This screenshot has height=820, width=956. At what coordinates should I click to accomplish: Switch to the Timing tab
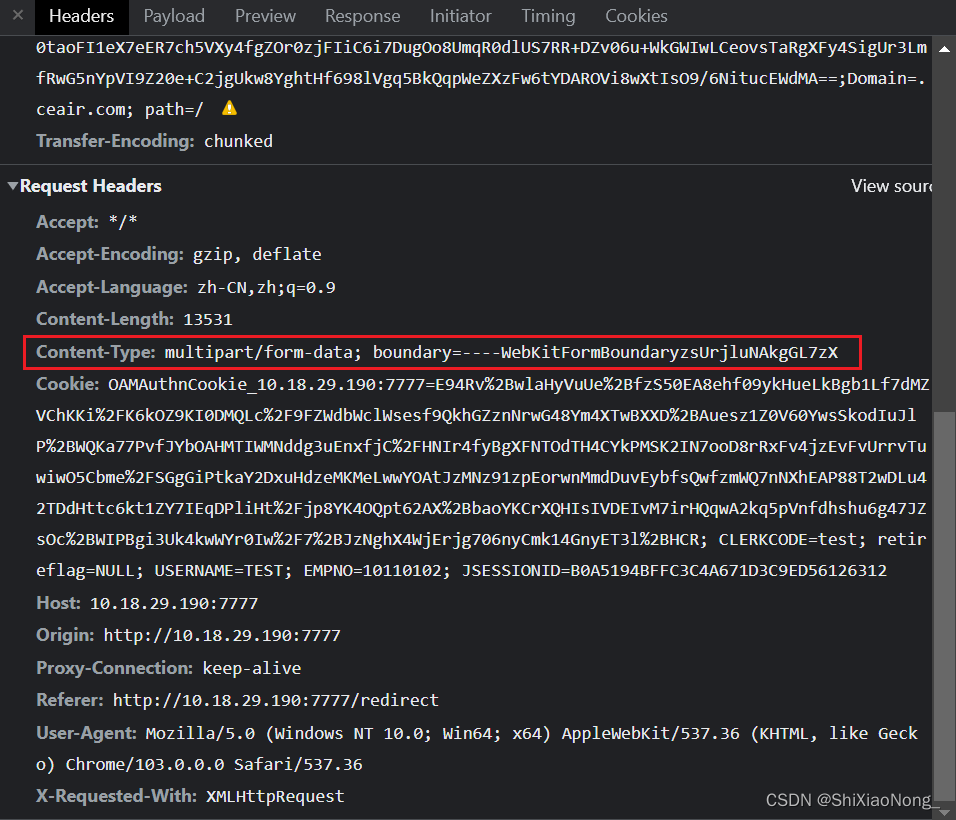[548, 16]
